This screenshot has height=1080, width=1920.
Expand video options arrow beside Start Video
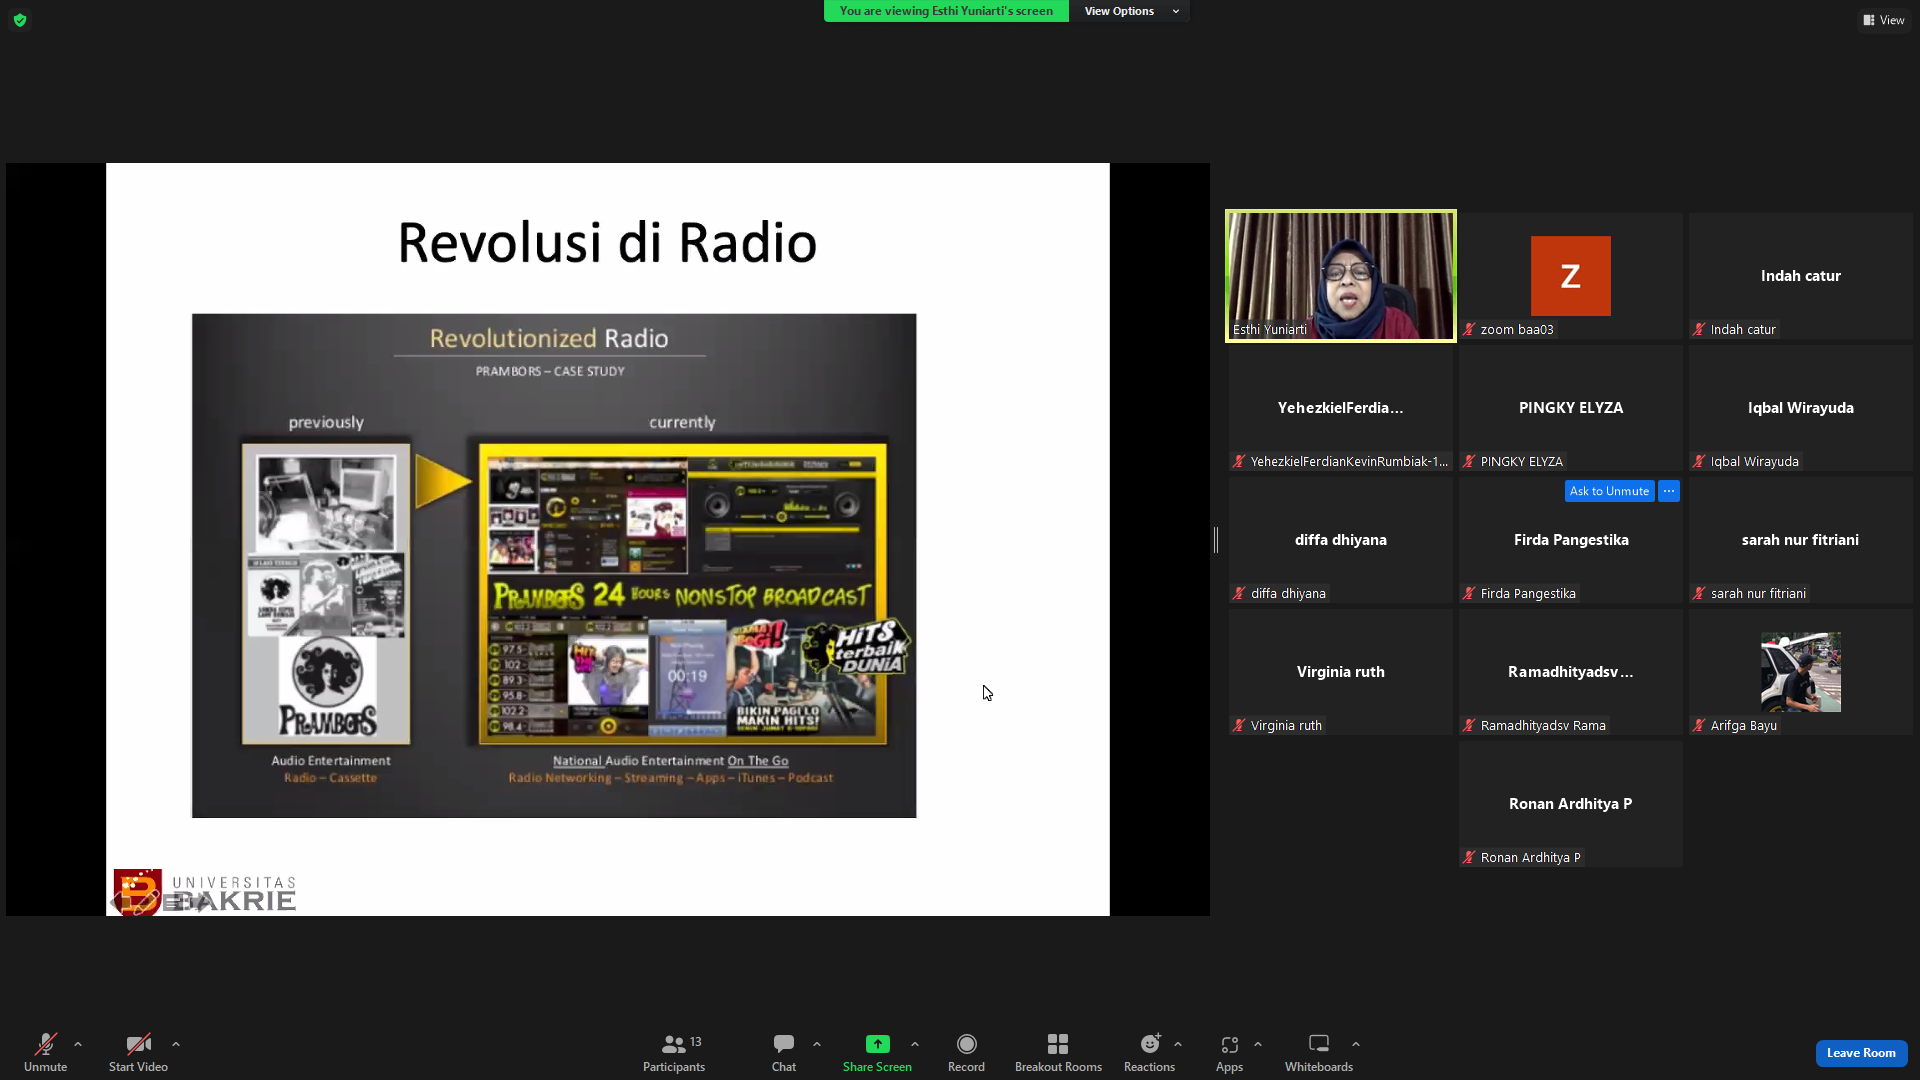(176, 1044)
